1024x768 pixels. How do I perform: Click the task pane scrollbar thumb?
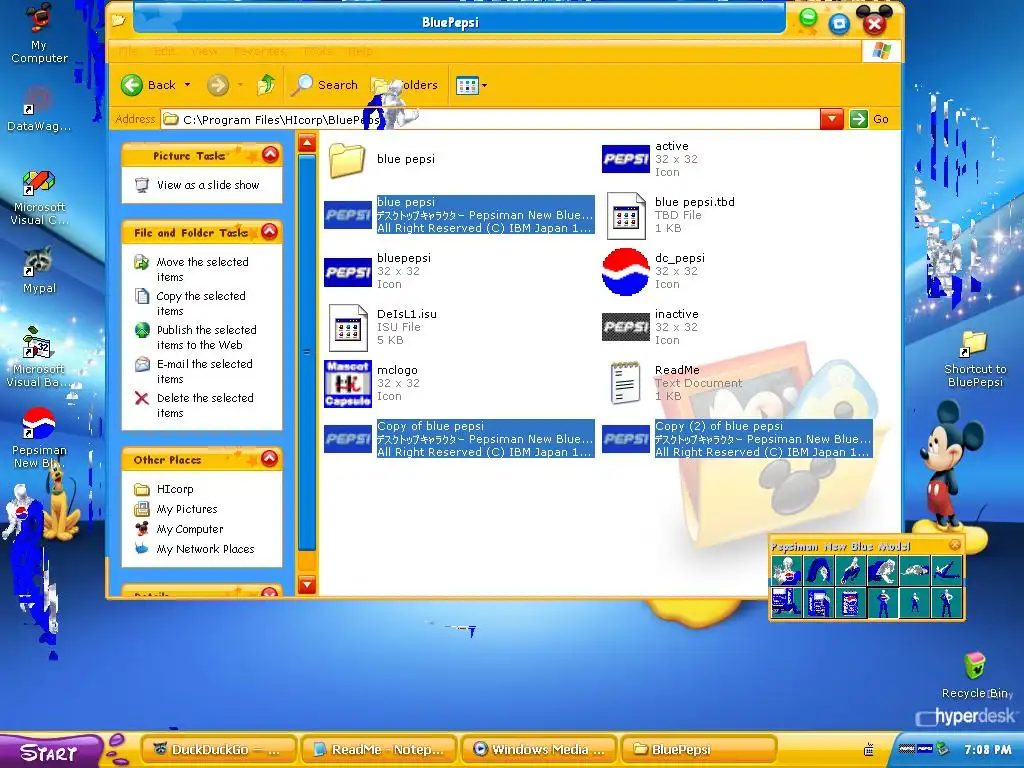click(x=307, y=353)
